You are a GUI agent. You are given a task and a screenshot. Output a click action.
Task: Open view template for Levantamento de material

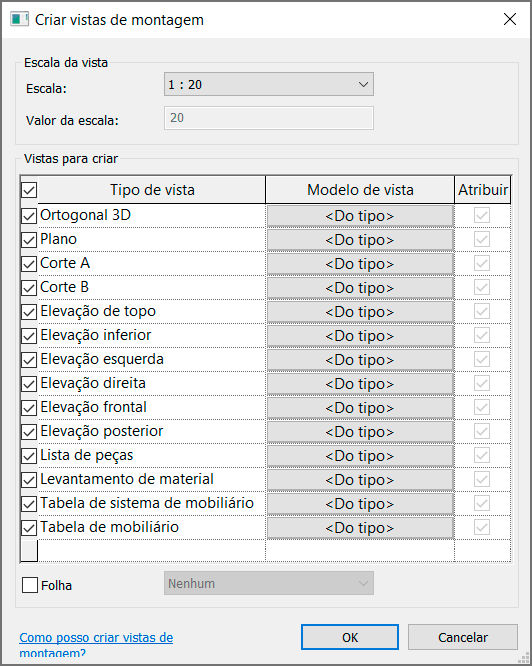pos(360,480)
